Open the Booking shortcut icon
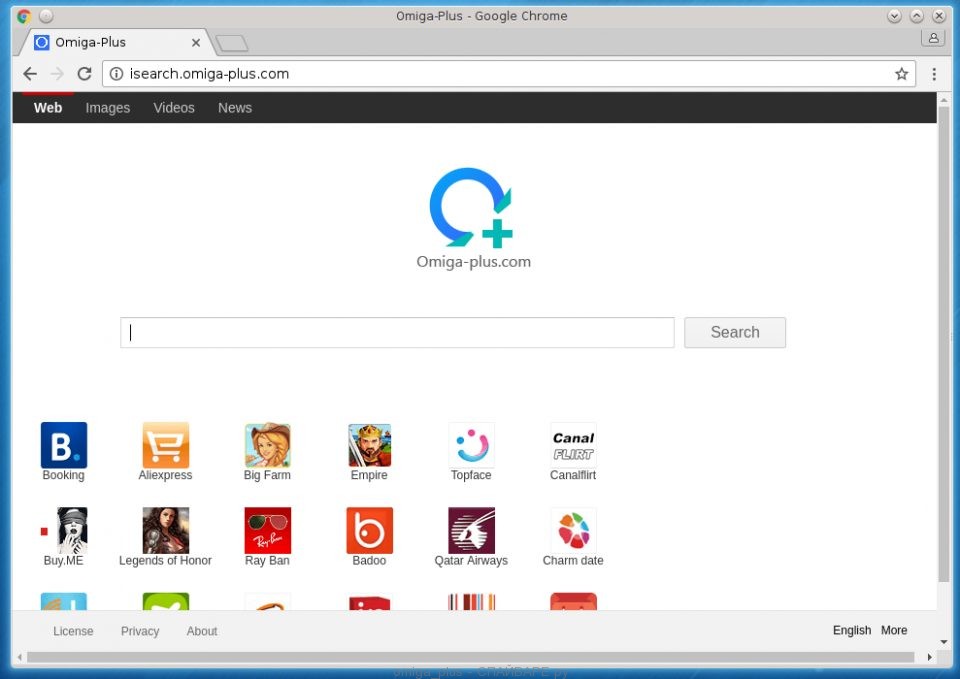 click(63, 445)
